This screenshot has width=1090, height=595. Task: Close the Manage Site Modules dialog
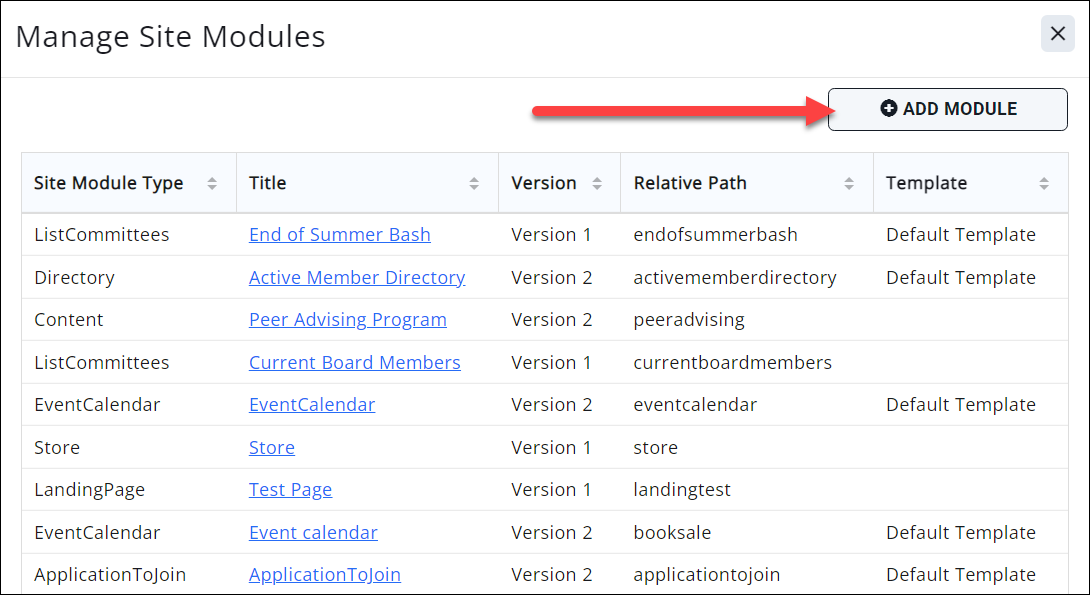[1057, 34]
